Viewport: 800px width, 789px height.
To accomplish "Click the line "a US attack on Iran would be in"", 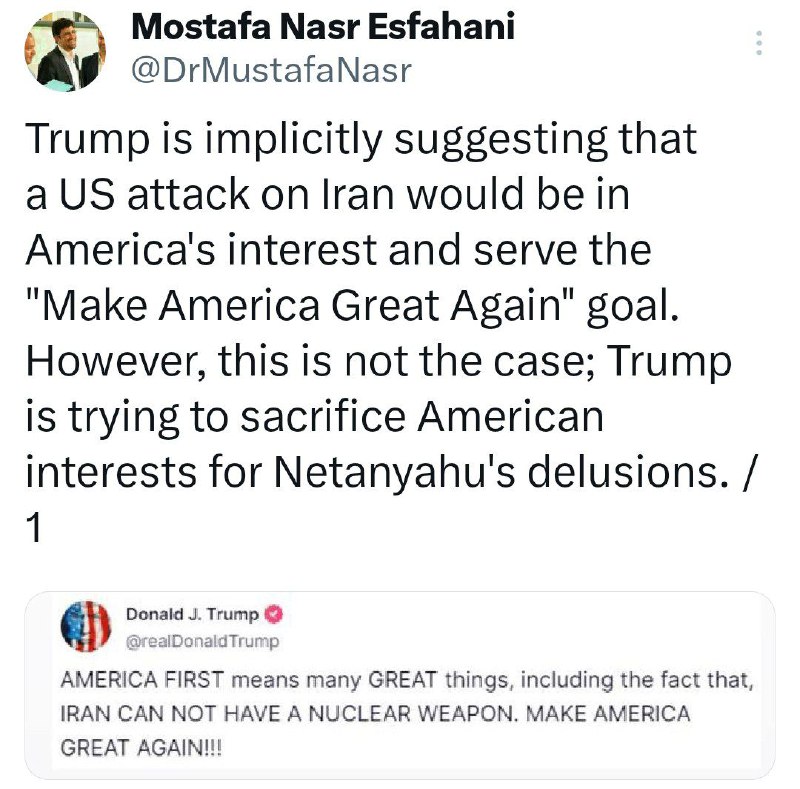I will pos(328,194).
